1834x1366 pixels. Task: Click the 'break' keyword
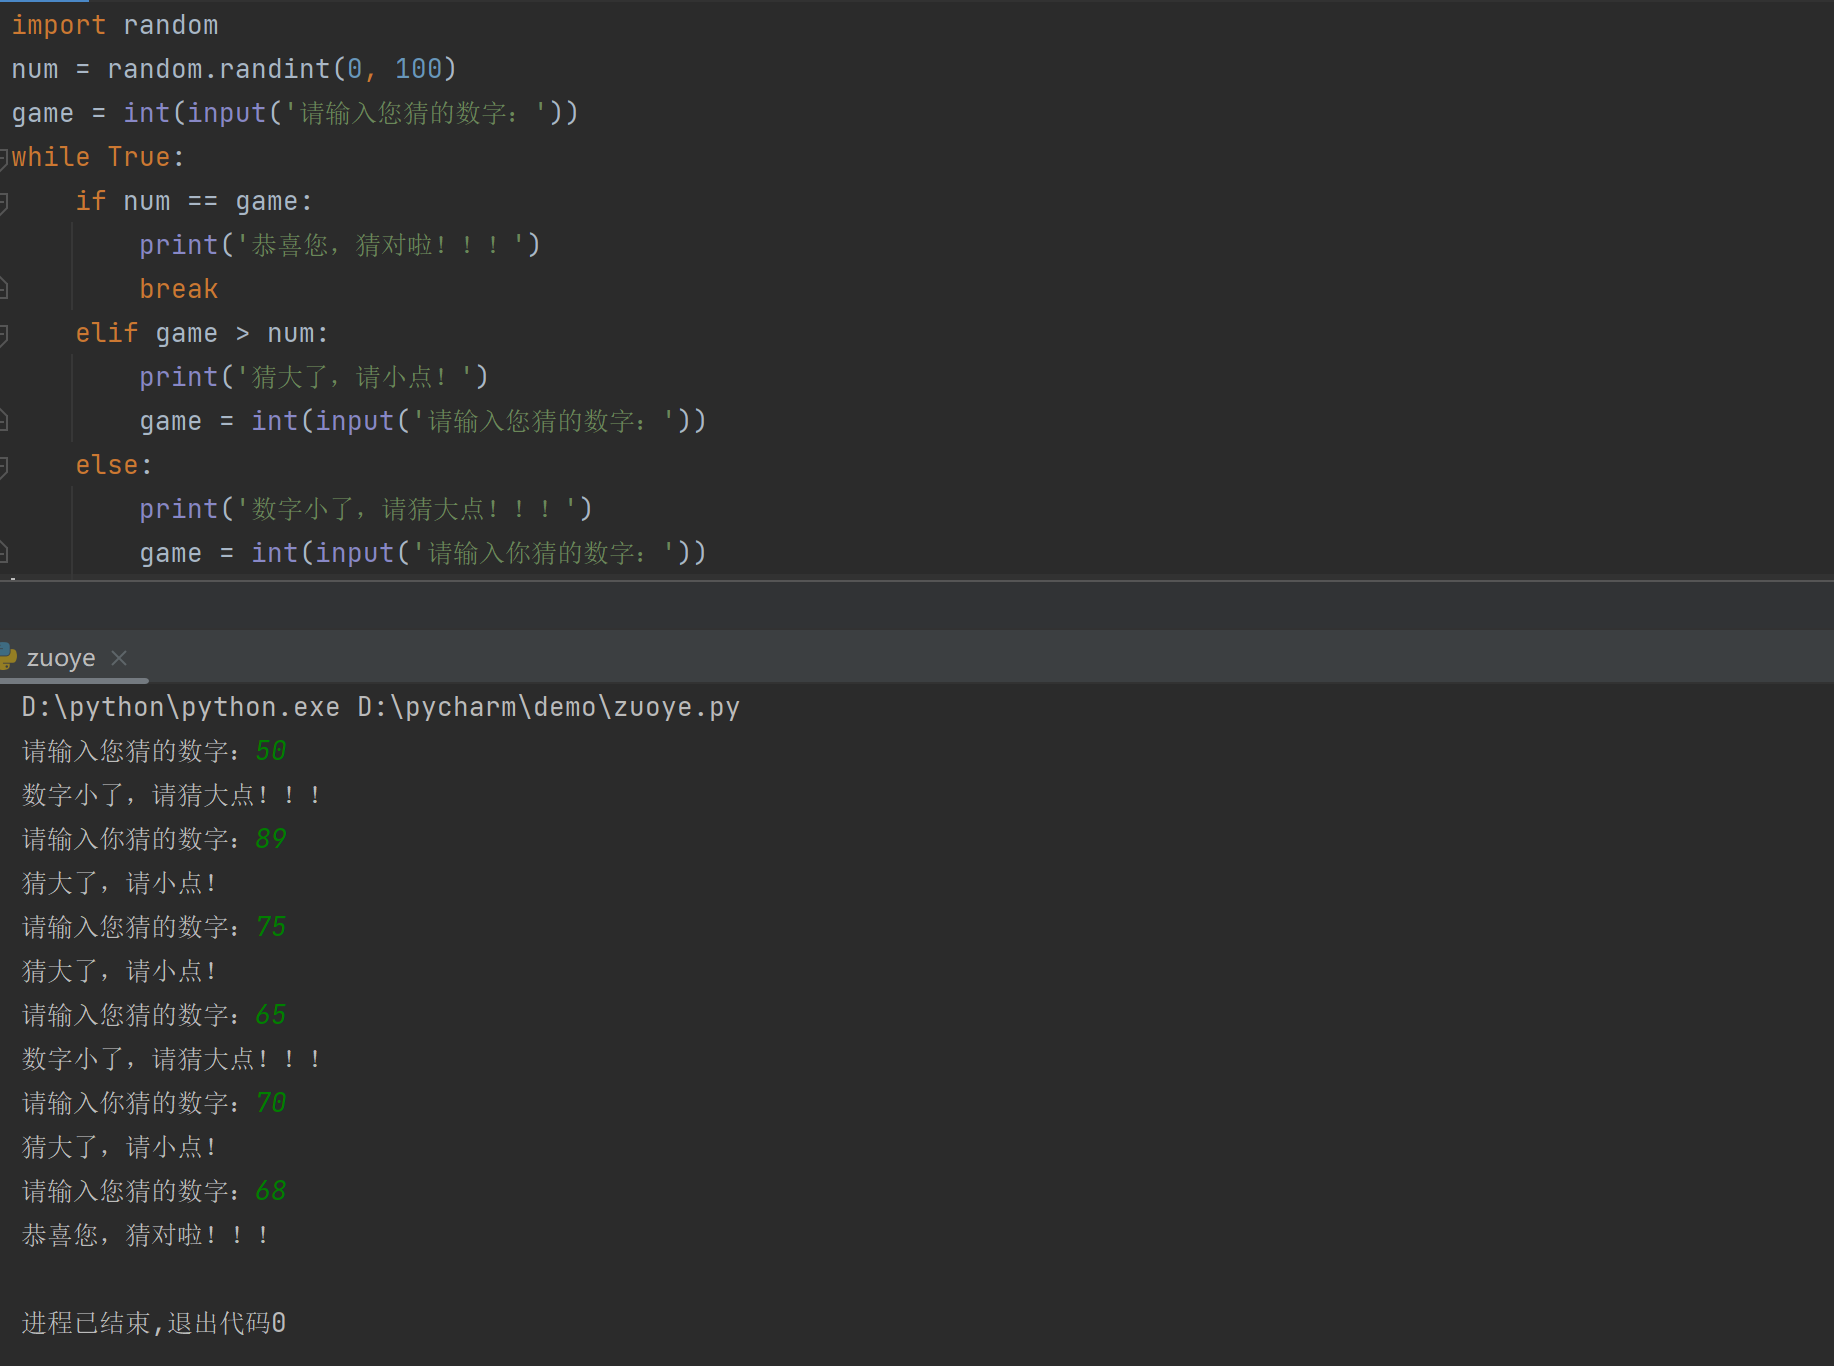point(179,289)
